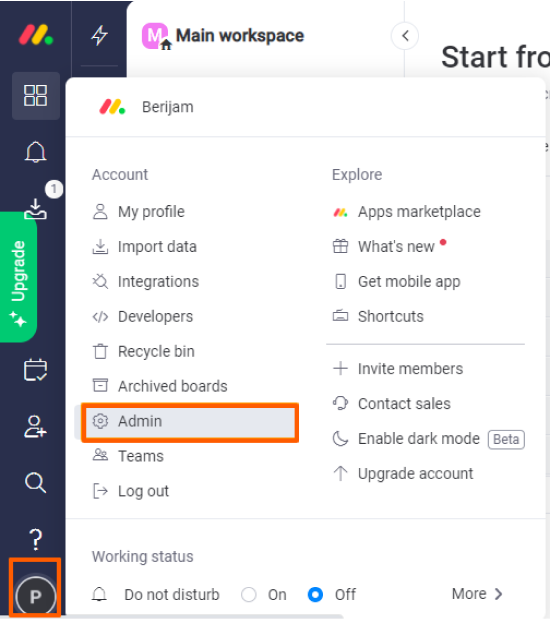550x619 pixels.
Task: Click the Upgrade account arrow icon
Action: pyautogui.click(x=340, y=473)
